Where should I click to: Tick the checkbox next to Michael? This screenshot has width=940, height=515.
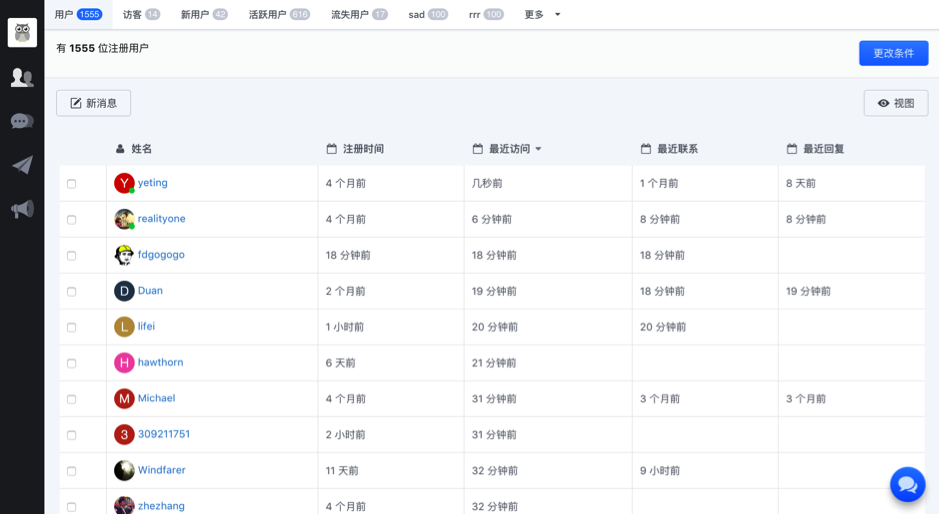pos(71,399)
